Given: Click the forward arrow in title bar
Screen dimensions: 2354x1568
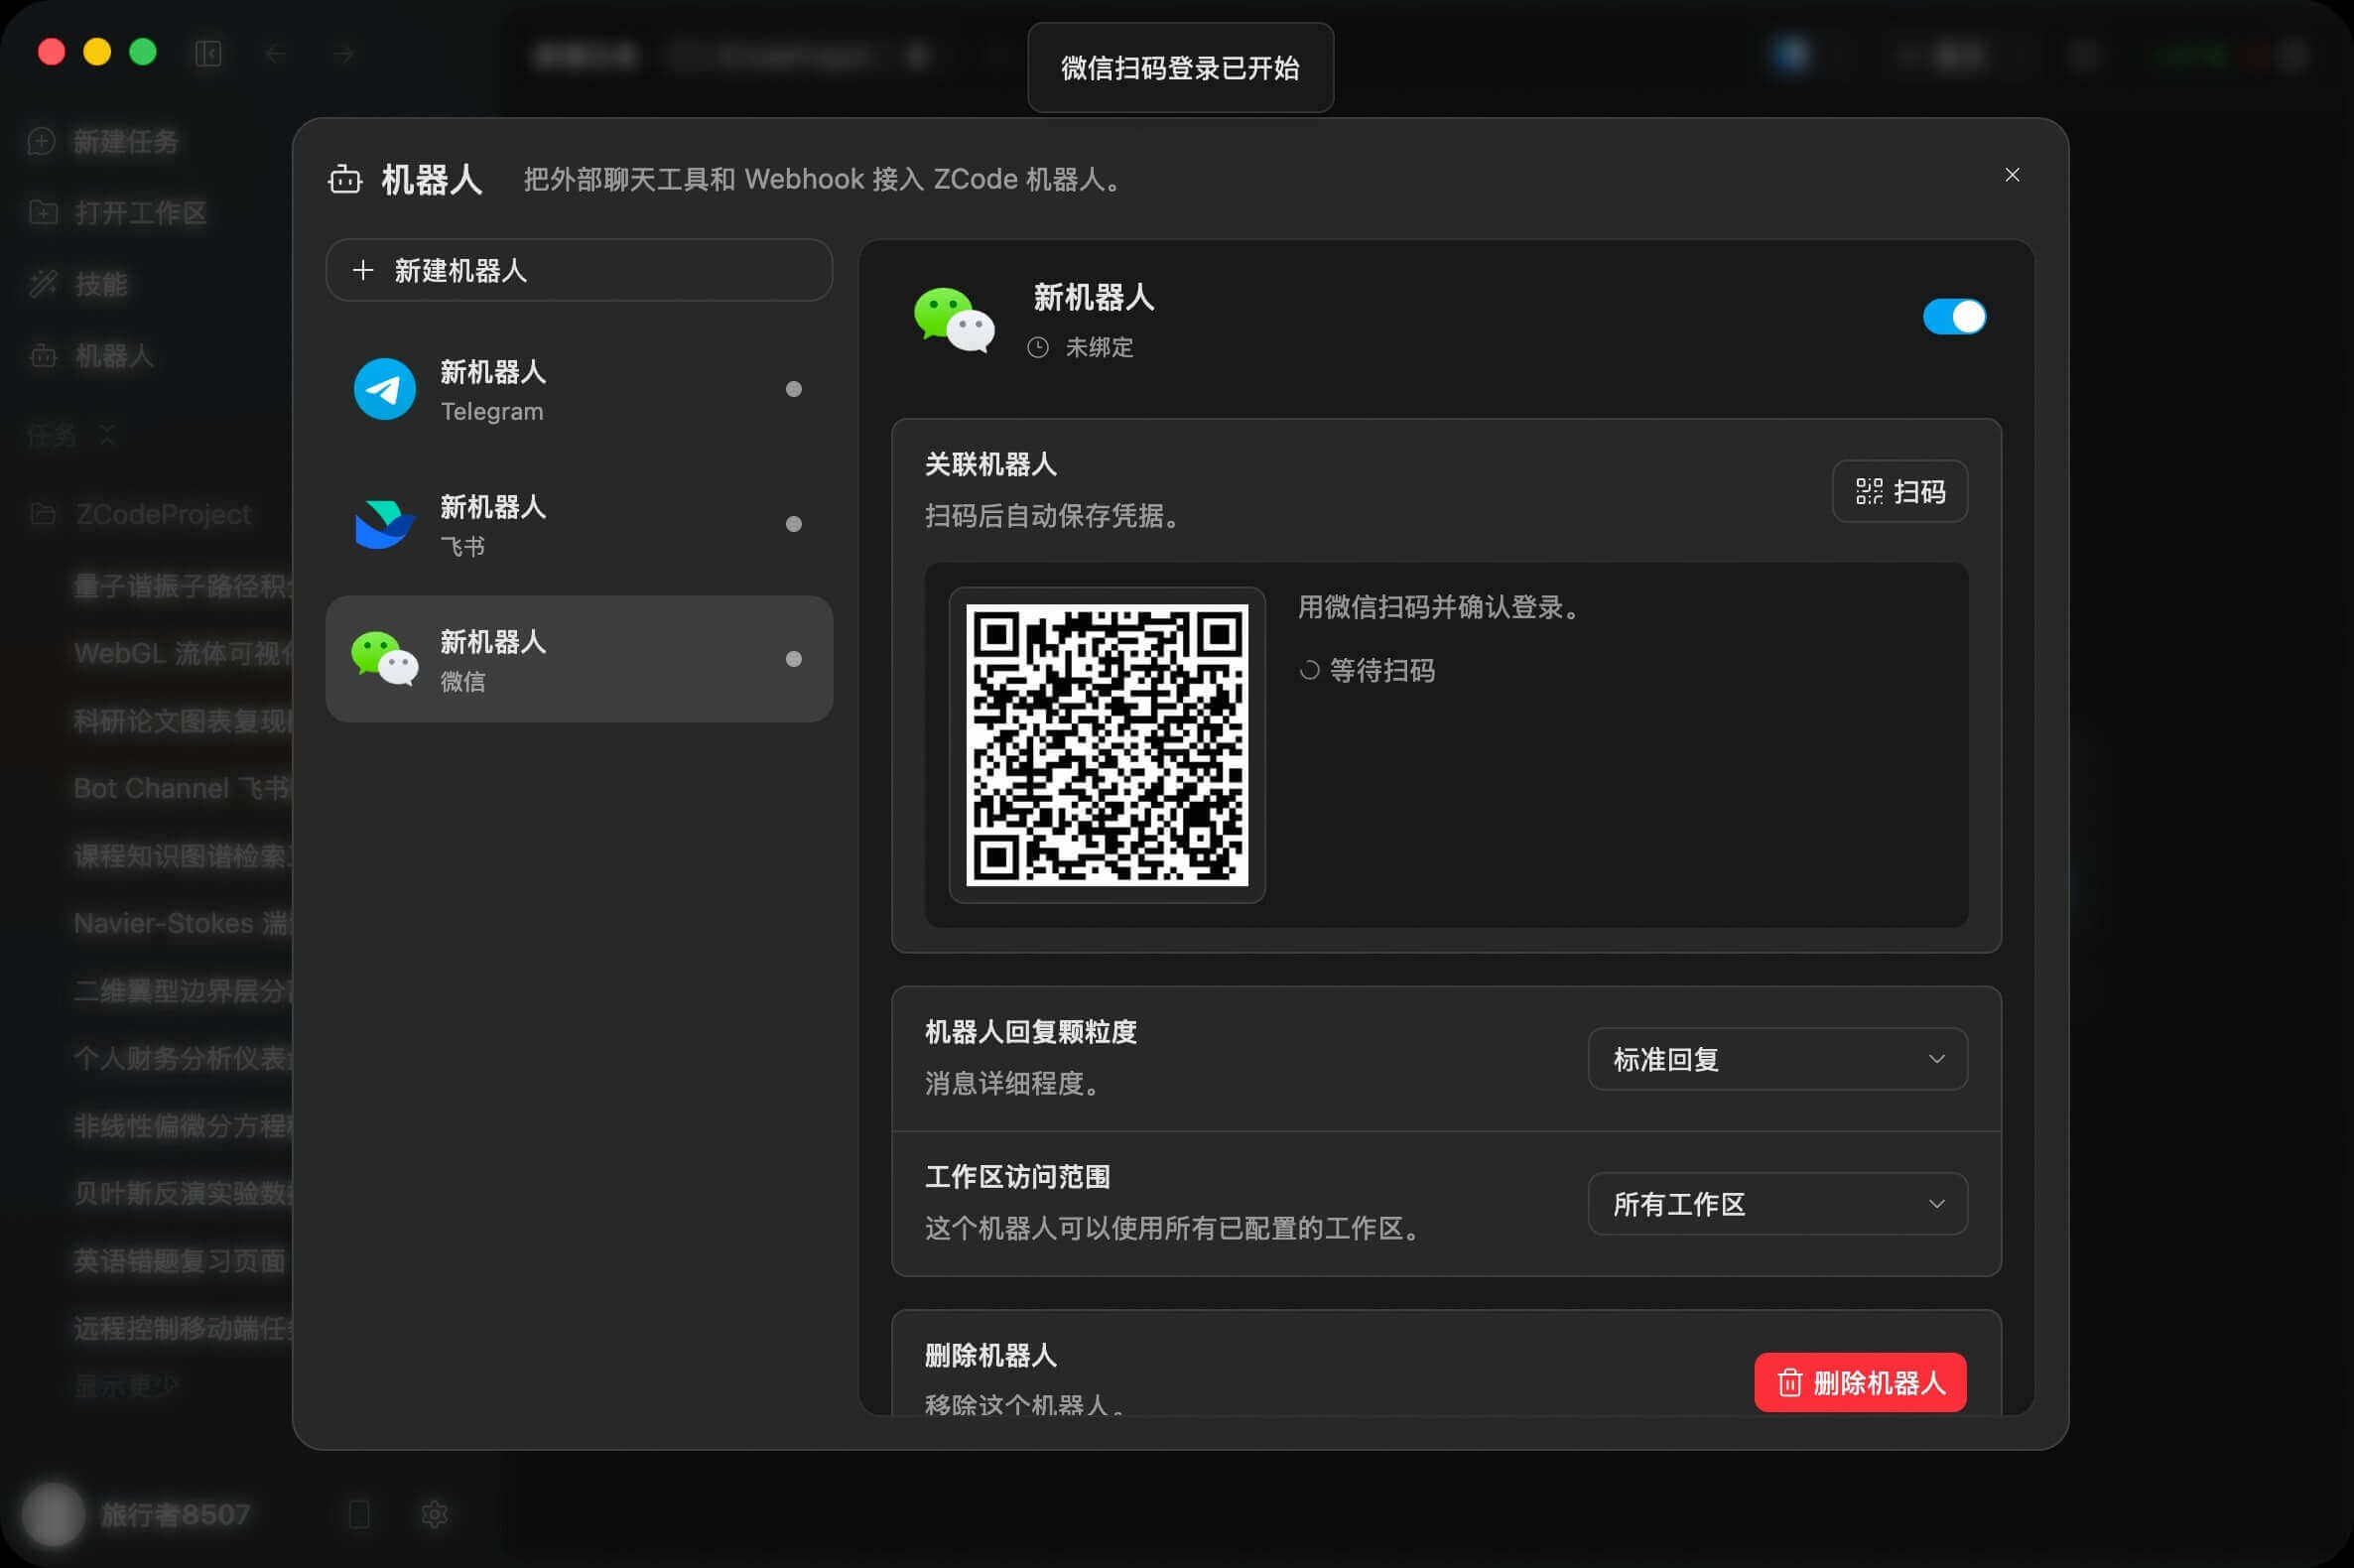Looking at the screenshot, I should coord(344,53).
